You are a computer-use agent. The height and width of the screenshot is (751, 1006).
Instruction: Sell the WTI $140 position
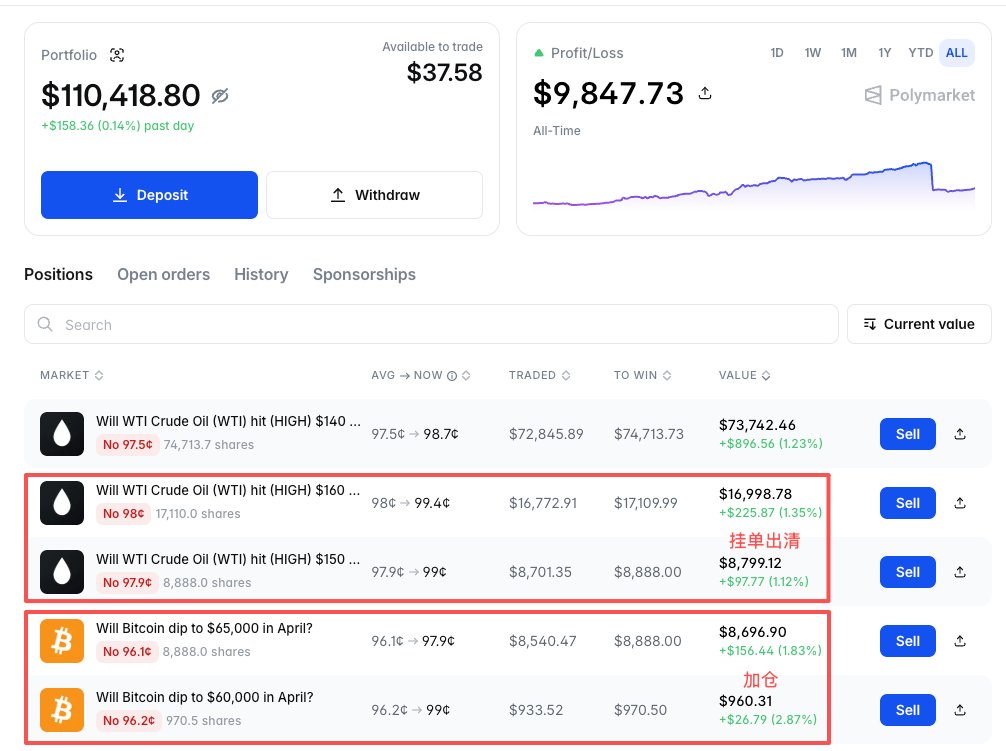908,434
